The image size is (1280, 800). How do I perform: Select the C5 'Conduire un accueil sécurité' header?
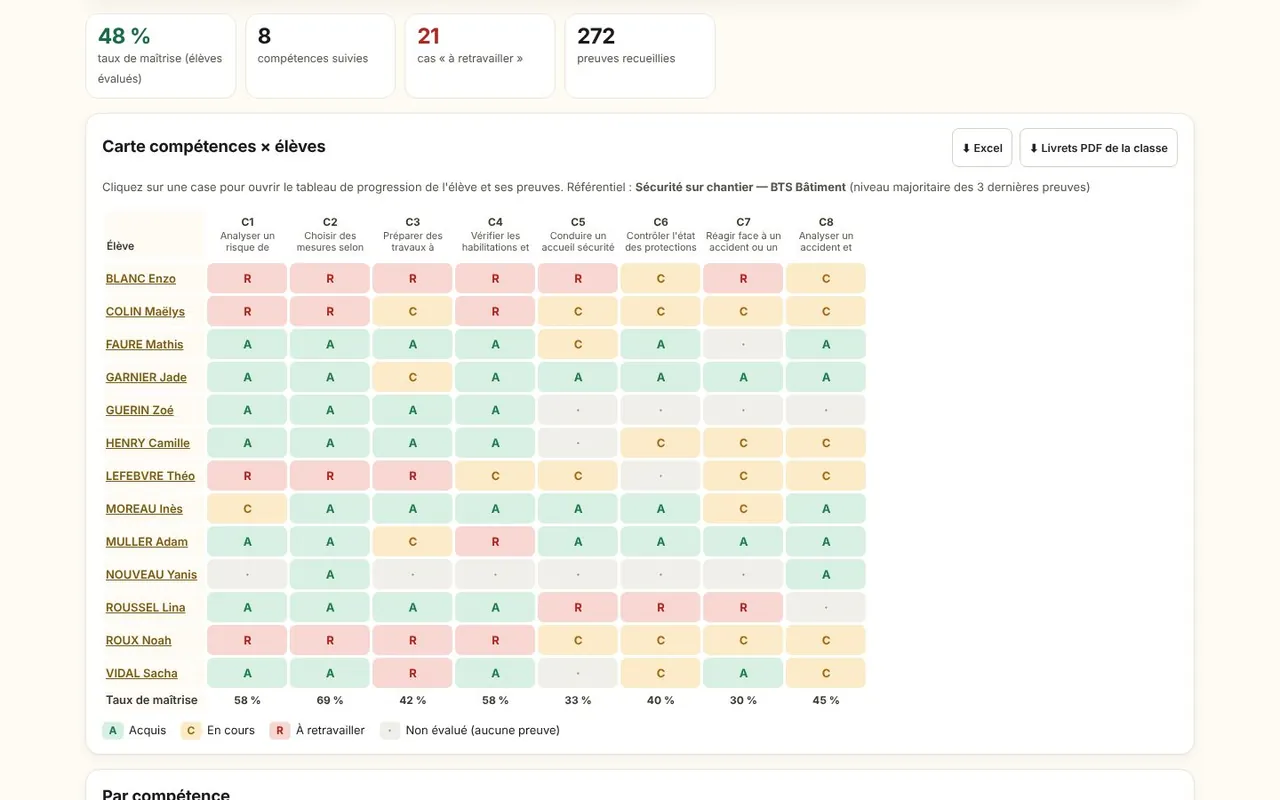coord(578,235)
